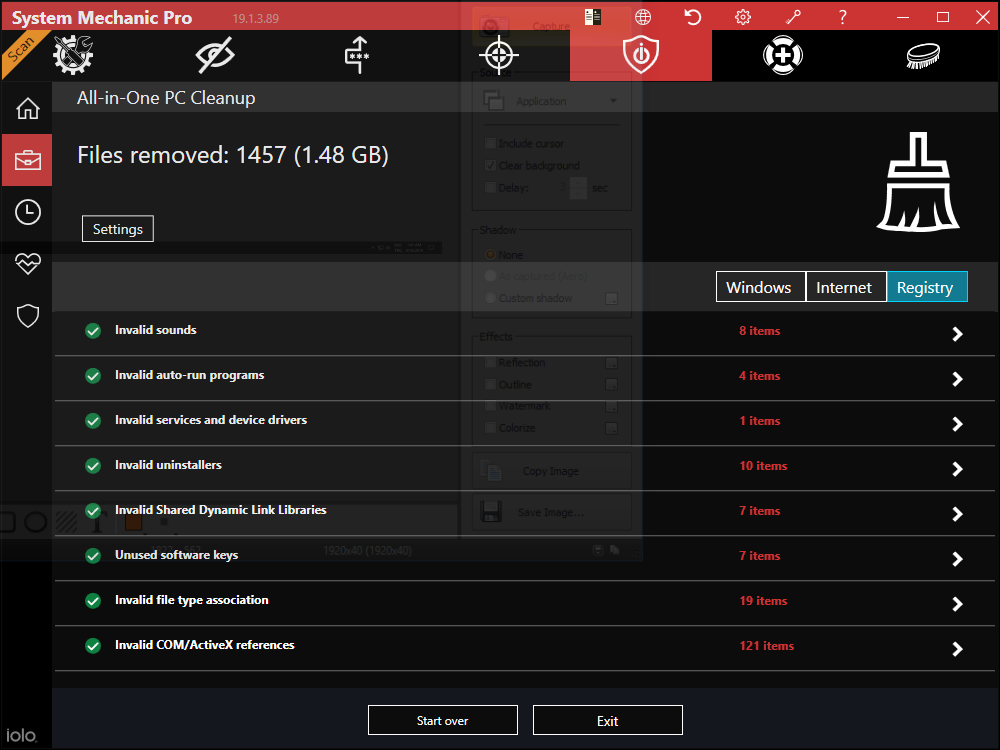
Task: Select the shield power security icon
Action: (x=641, y=55)
